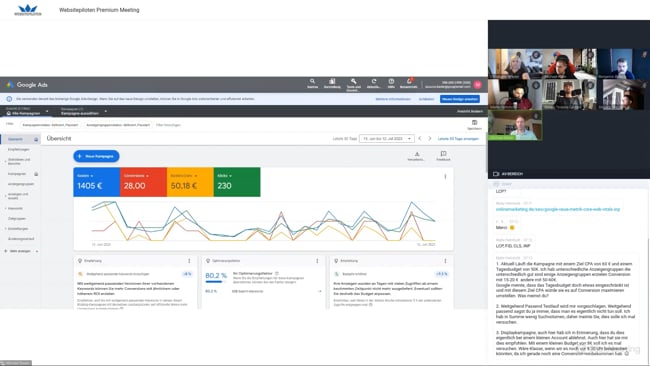Click the account avatar in Google Ads header

(478, 84)
